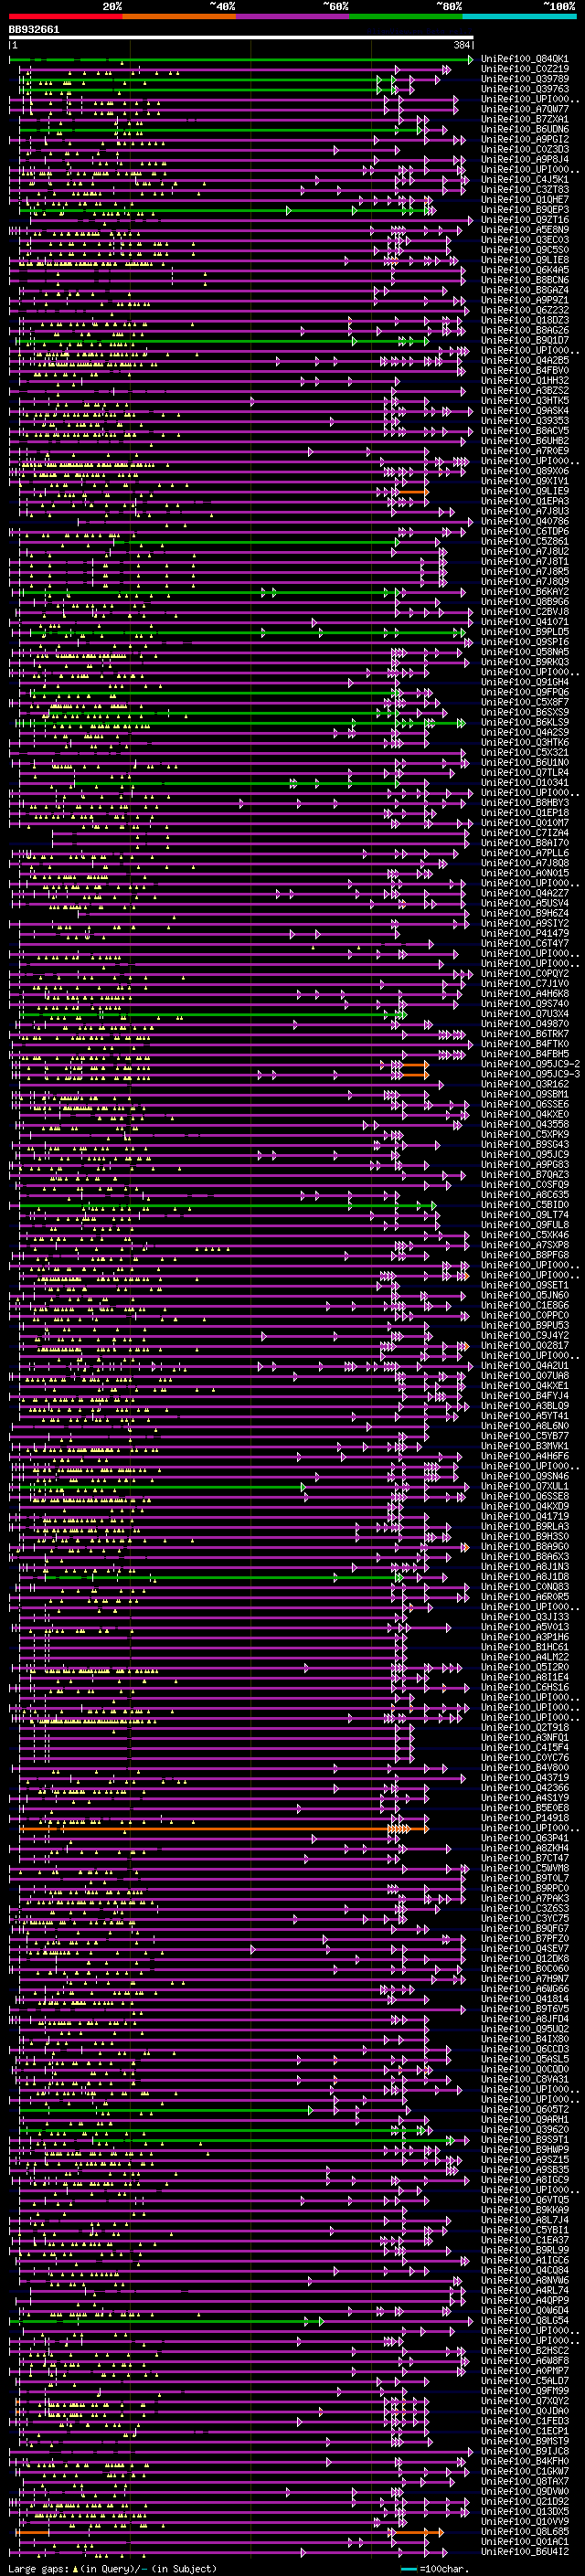Select the UniRef100_Q6SSE6 label
Screen dimensions: 585x2576
525,1104
